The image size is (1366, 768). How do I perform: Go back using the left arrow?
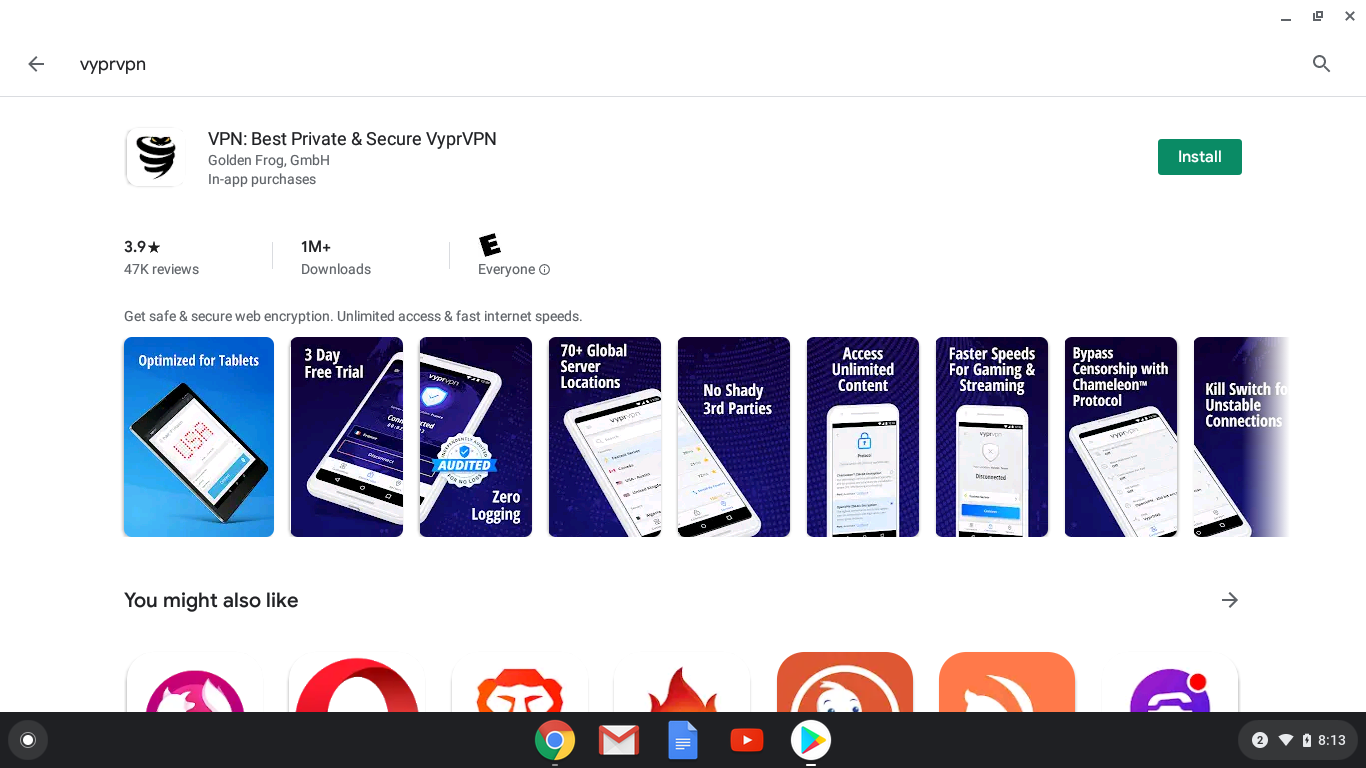36,64
